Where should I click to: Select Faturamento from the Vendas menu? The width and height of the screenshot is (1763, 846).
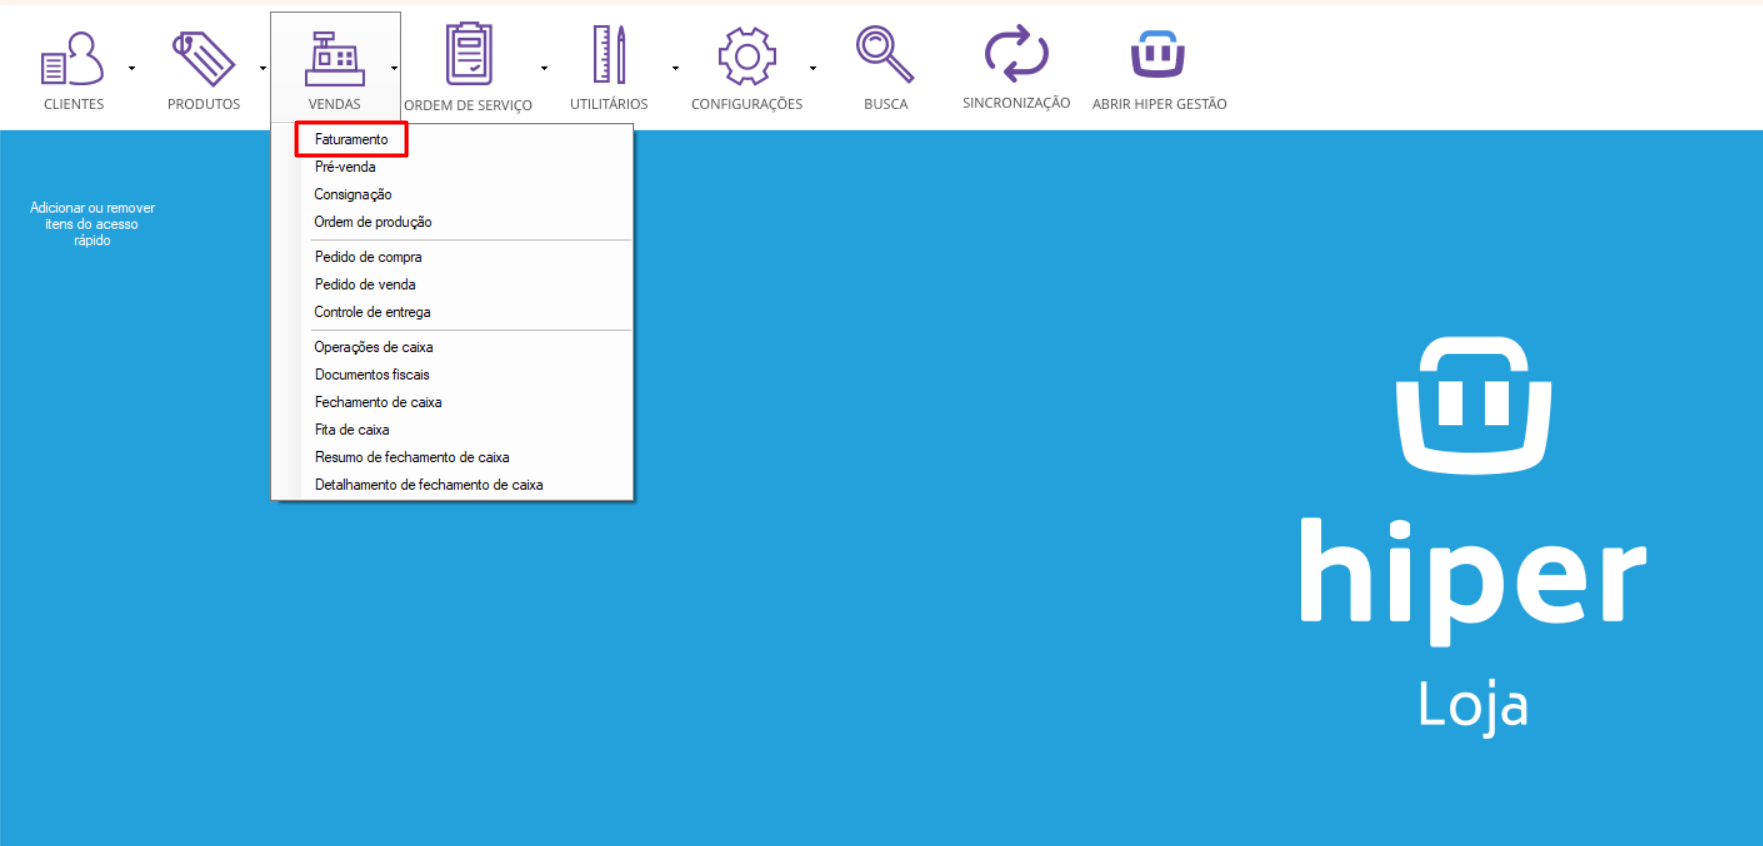351,140
